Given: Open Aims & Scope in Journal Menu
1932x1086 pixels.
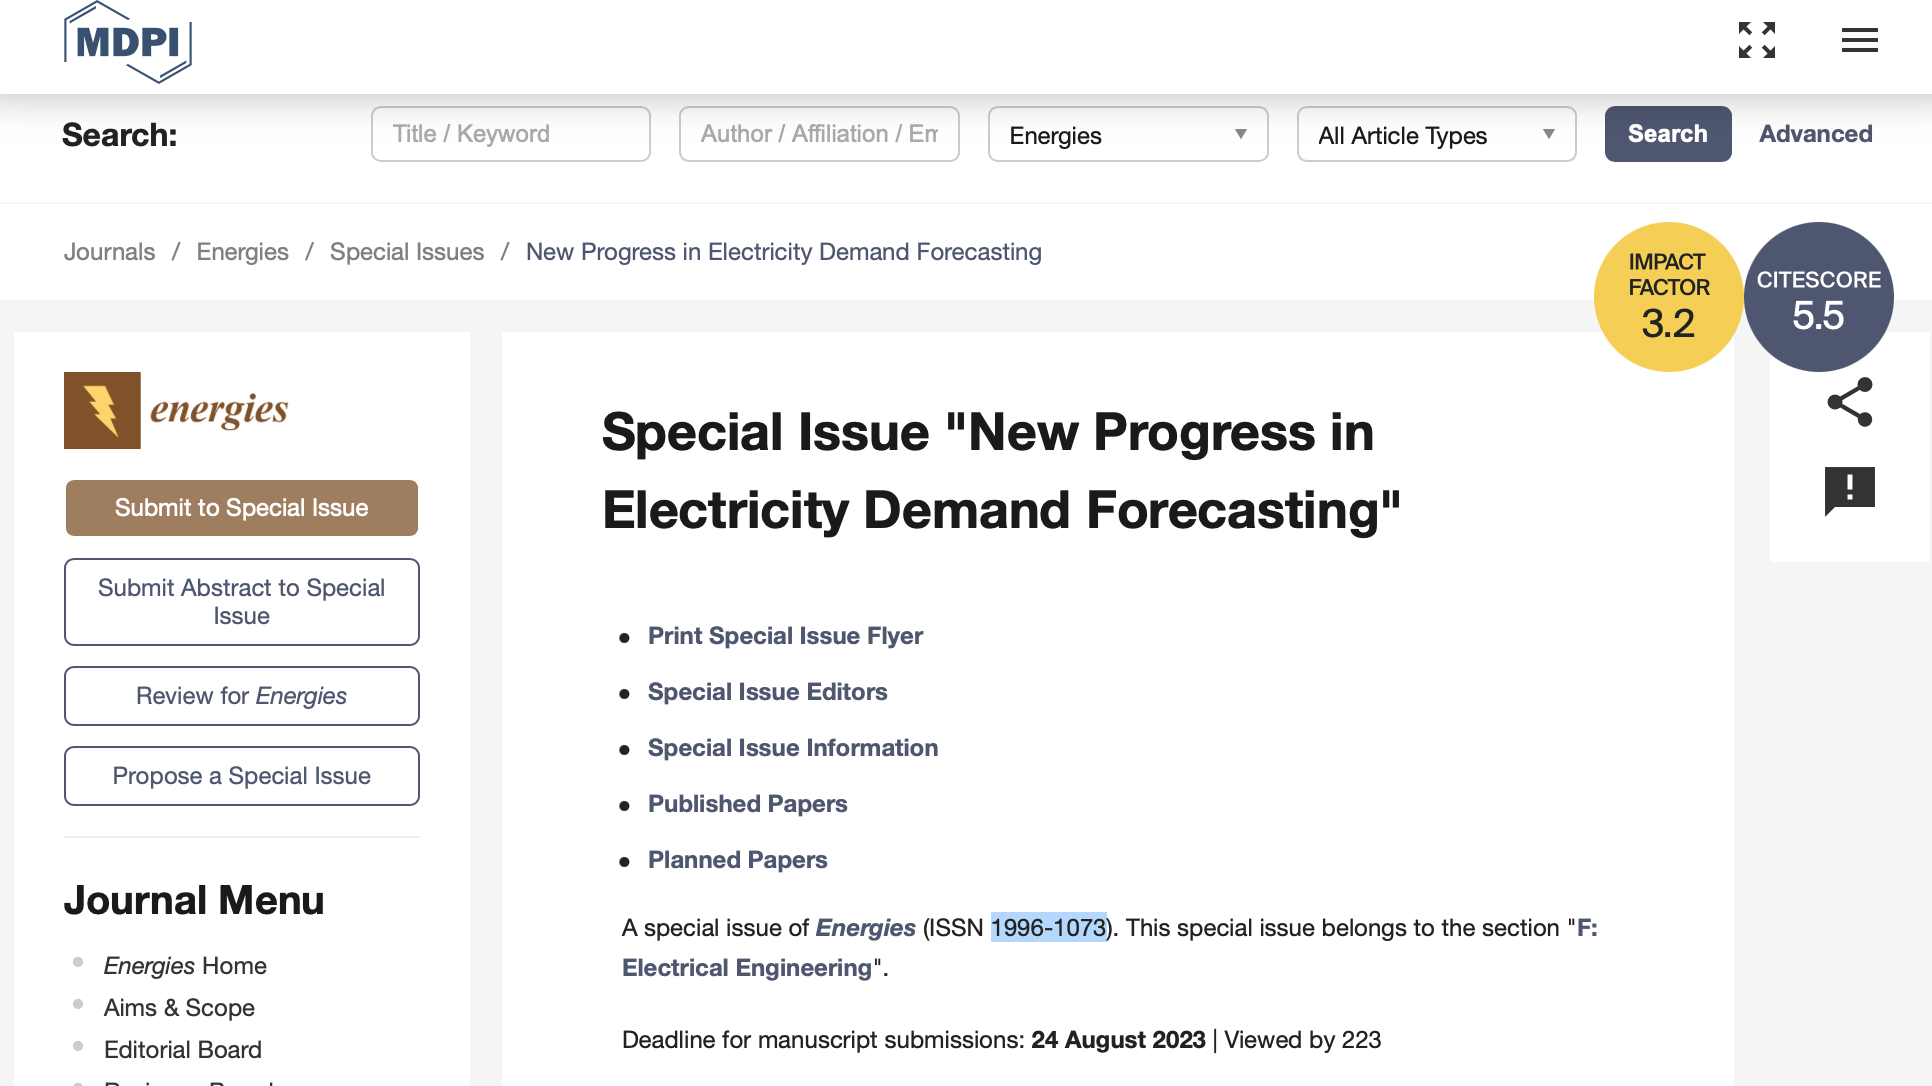Looking at the screenshot, I should [179, 1008].
